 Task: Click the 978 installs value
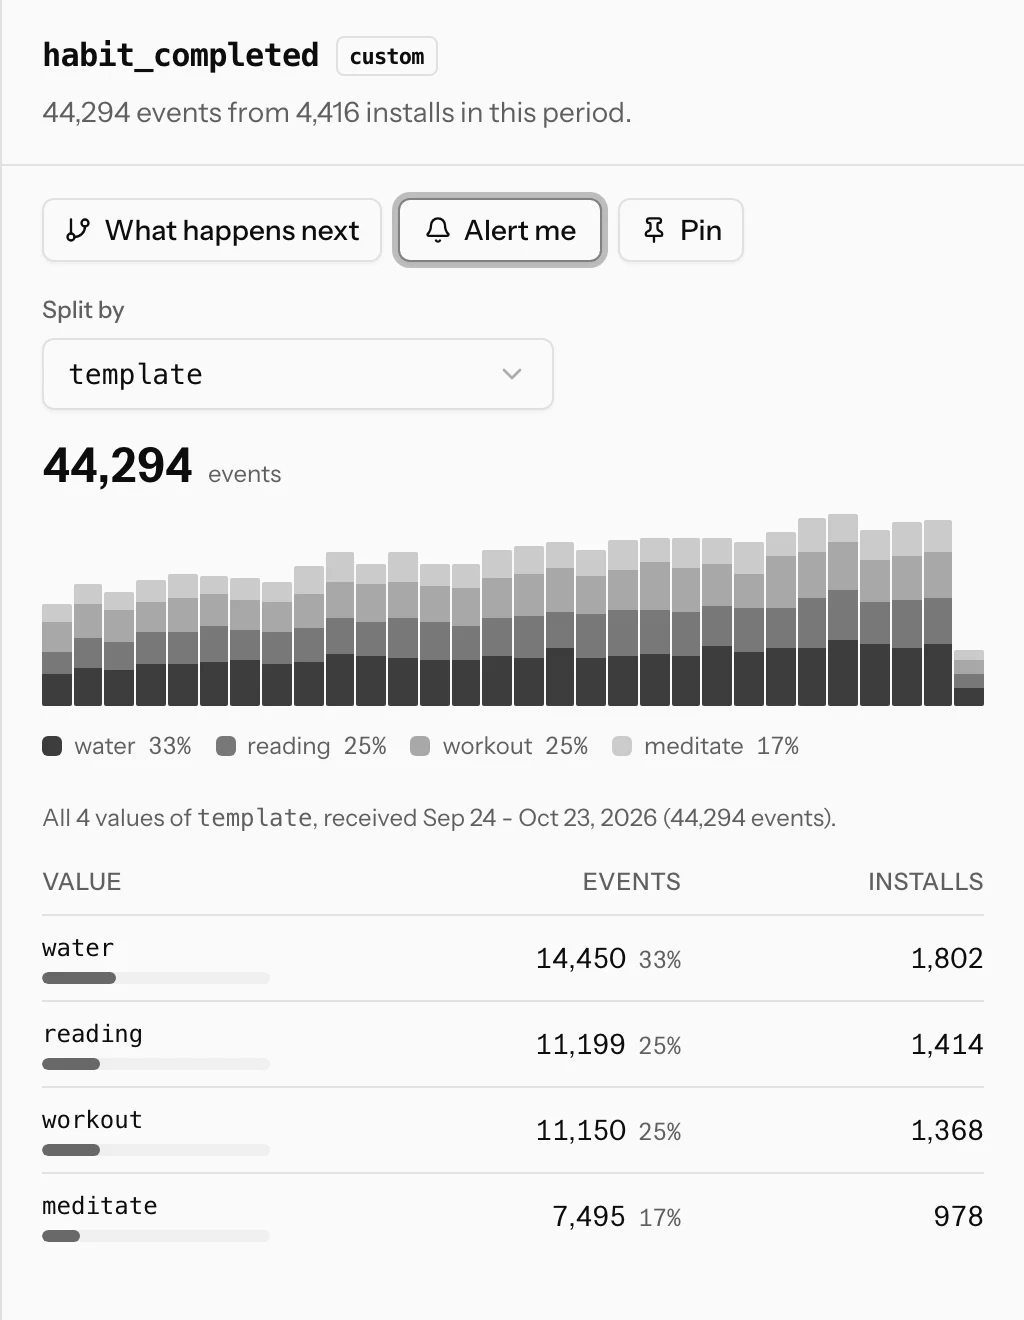point(959,1217)
